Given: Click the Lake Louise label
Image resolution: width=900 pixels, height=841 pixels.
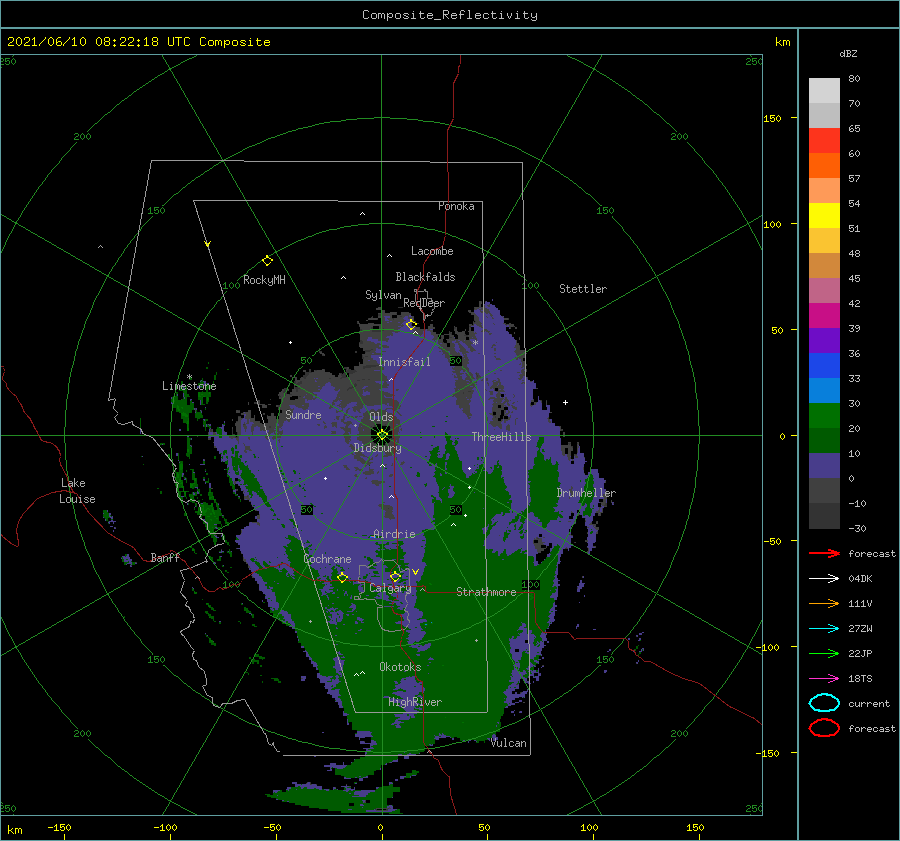Looking at the screenshot, I should [x=77, y=491].
